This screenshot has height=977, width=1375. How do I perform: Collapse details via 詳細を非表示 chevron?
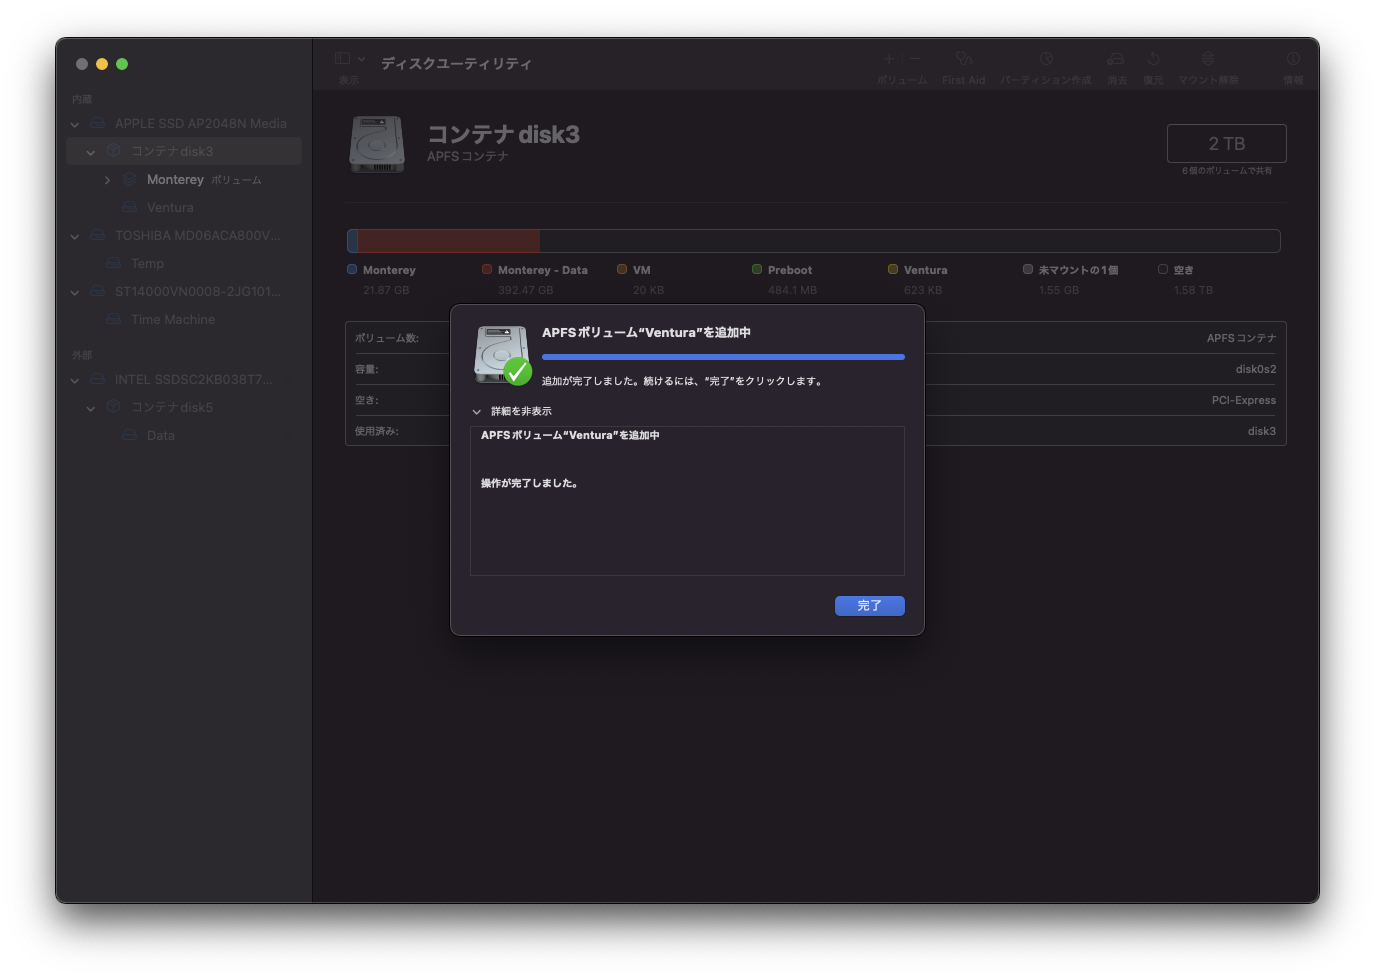(x=477, y=412)
